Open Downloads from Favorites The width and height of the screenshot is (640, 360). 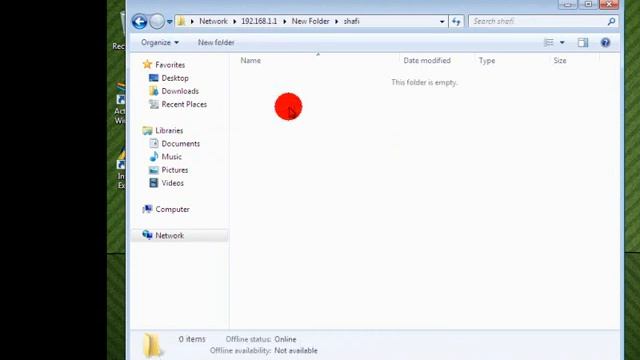click(180, 91)
